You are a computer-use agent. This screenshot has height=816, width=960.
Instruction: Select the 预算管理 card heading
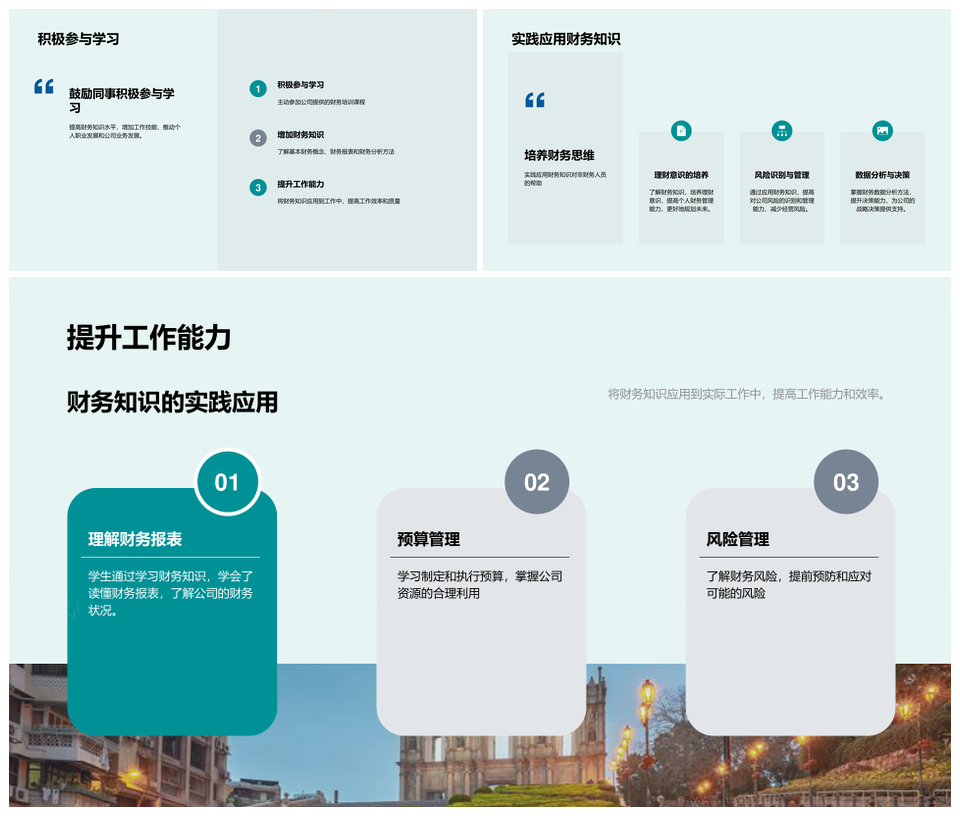(x=428, y=539)
